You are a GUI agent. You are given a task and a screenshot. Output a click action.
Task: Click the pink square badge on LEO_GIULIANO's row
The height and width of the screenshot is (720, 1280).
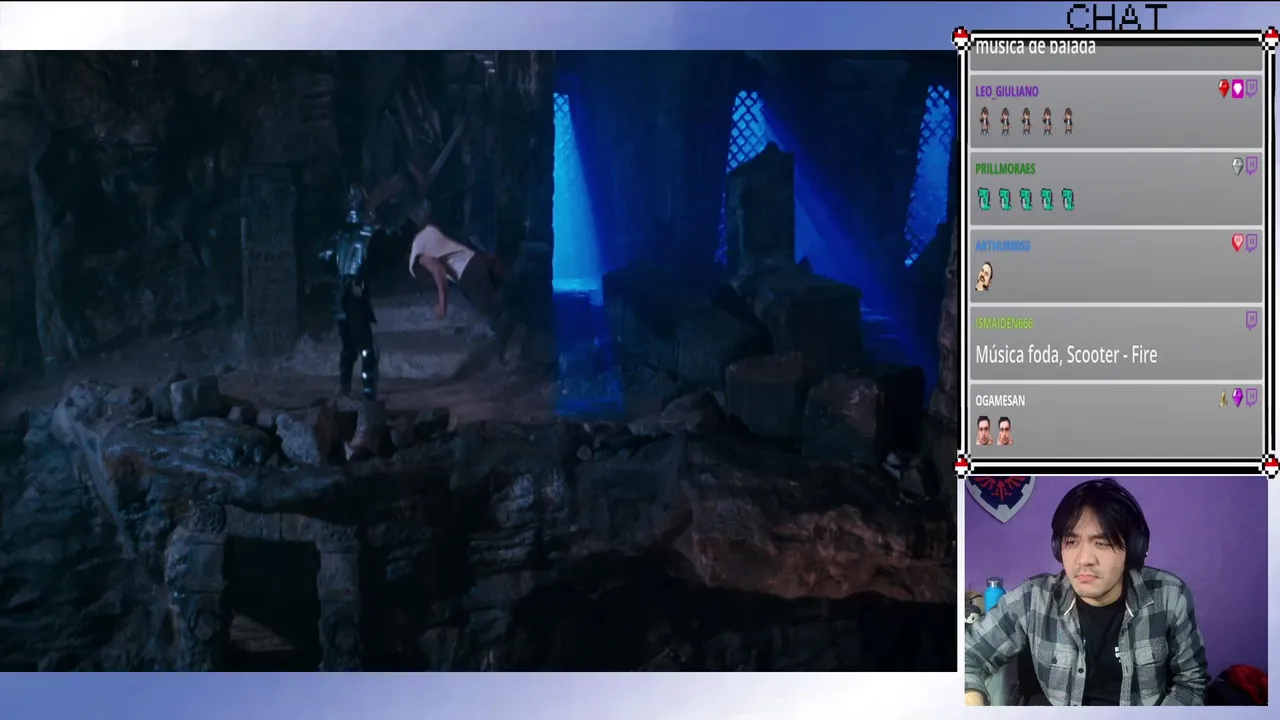click(x=1237, y=89)
